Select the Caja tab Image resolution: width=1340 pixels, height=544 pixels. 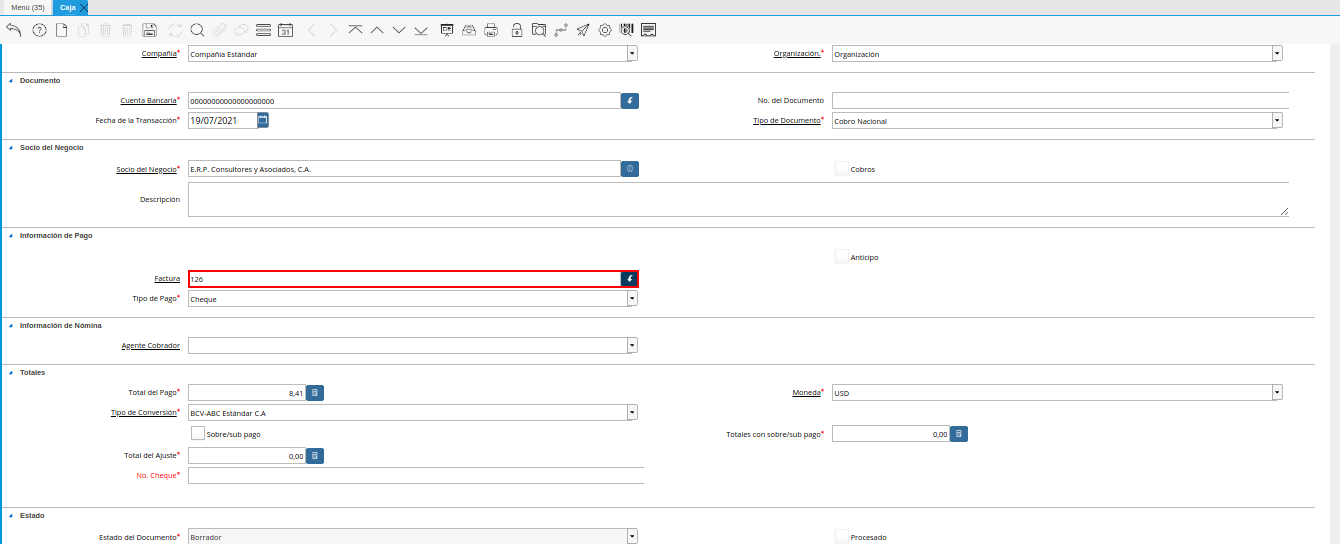[x=67, y=7]
